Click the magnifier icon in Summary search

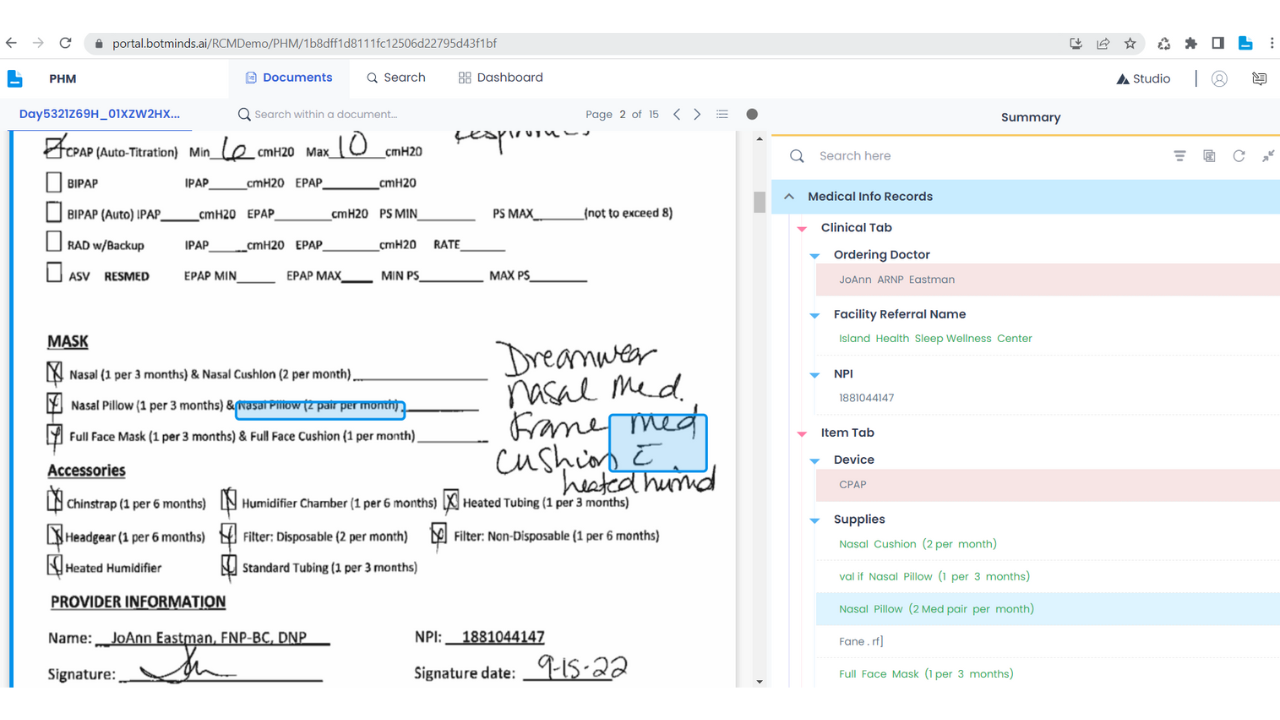coord(797,156)
